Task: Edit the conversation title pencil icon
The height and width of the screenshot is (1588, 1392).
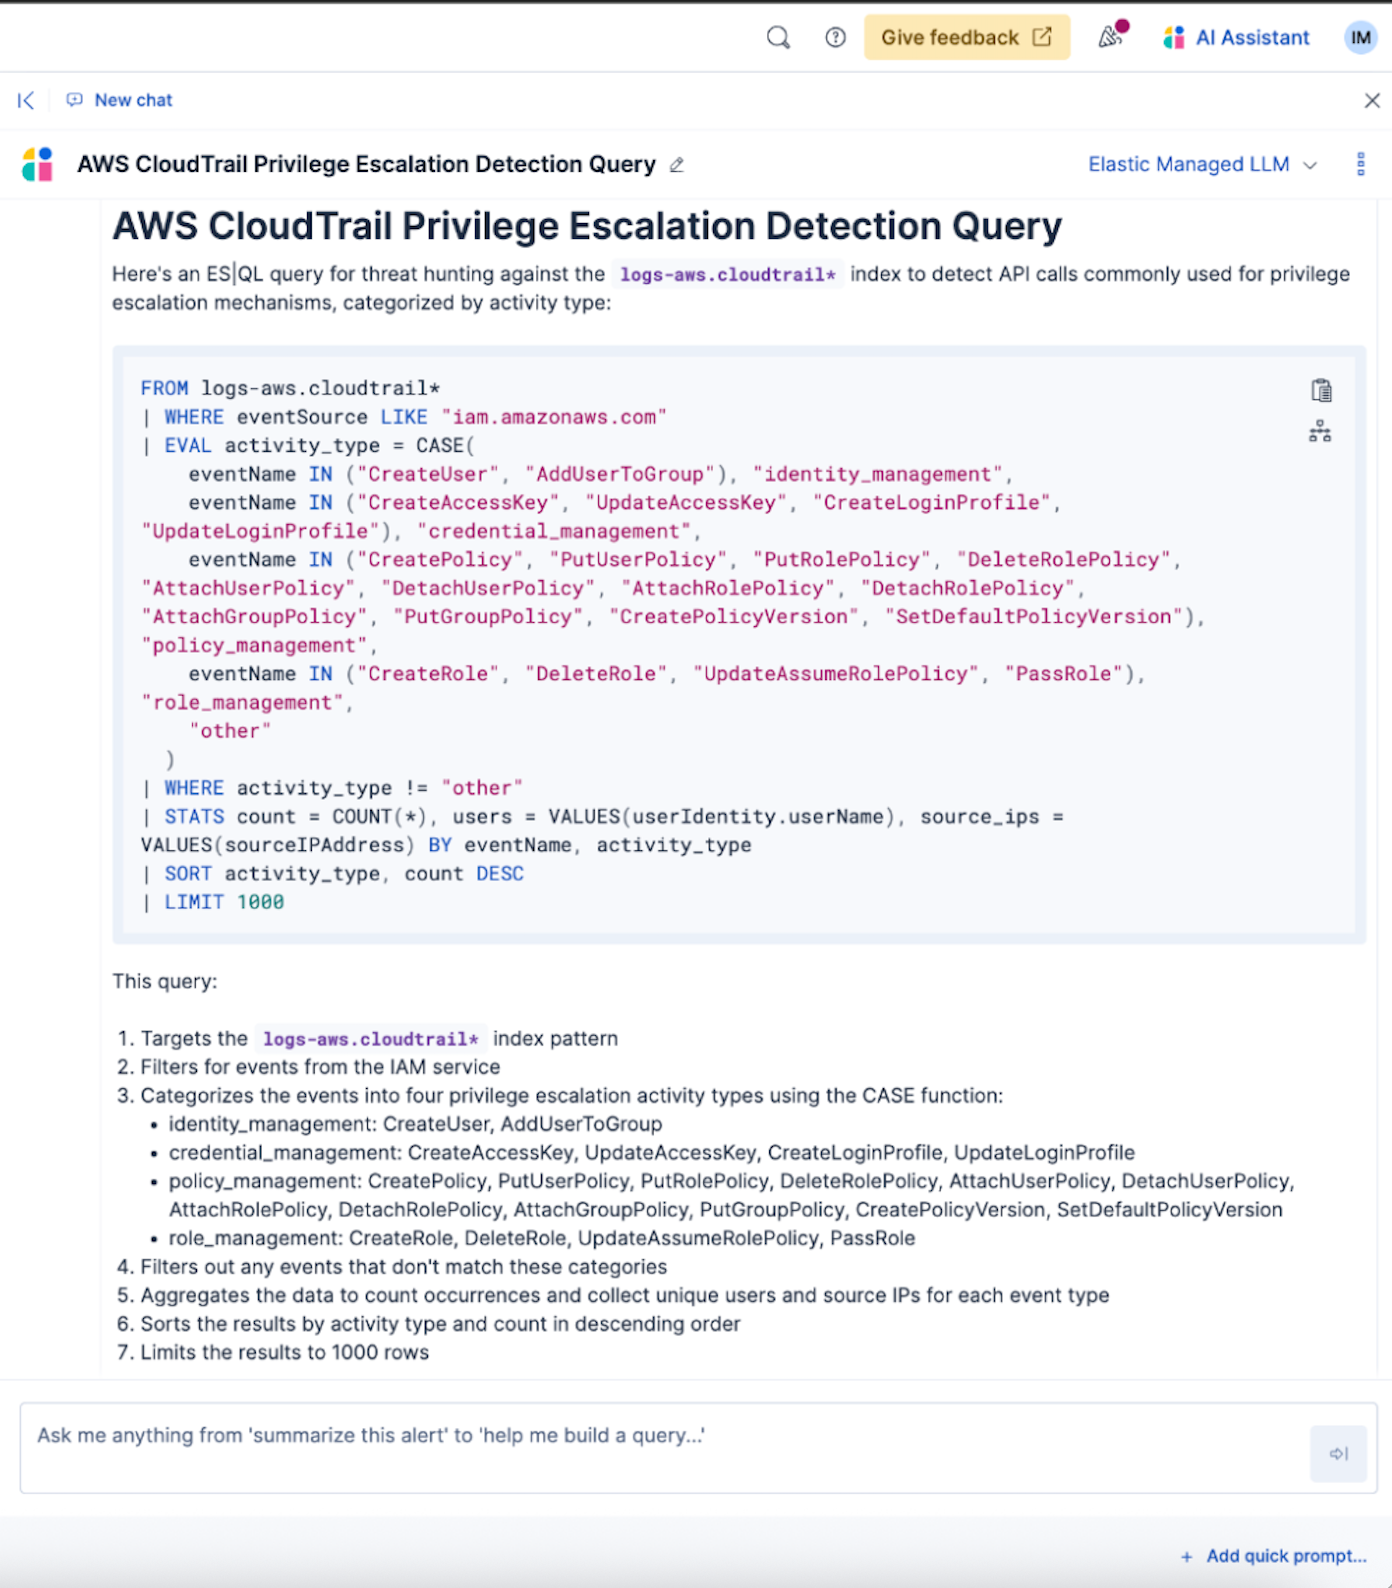Action: pyautogui.click(x=677, y=165)
